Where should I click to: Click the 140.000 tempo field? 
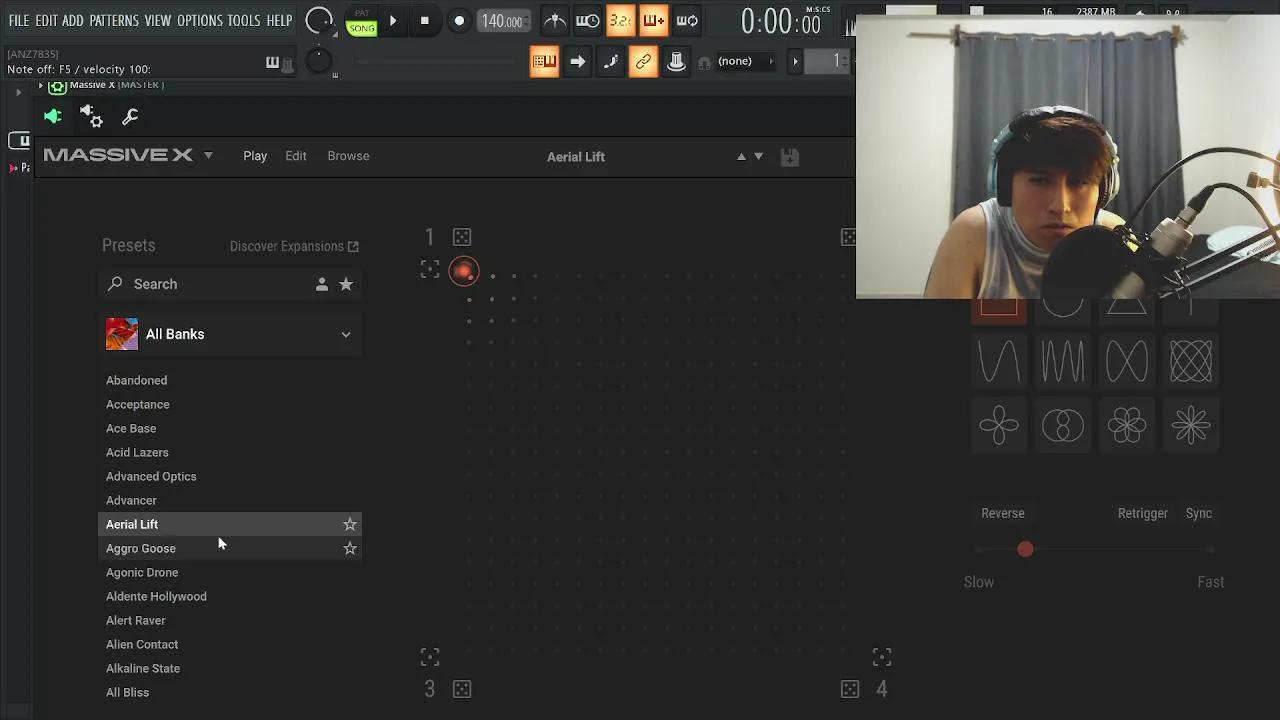(x=503, y=21)
